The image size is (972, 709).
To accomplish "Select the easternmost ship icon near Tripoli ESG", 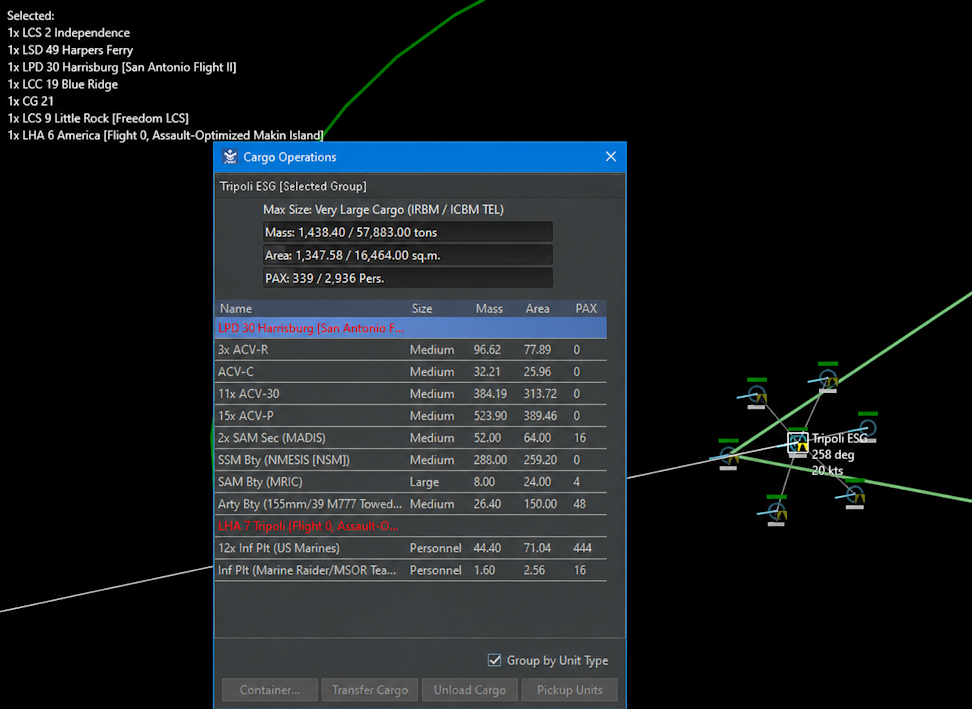I will click(x=868, y=428).
